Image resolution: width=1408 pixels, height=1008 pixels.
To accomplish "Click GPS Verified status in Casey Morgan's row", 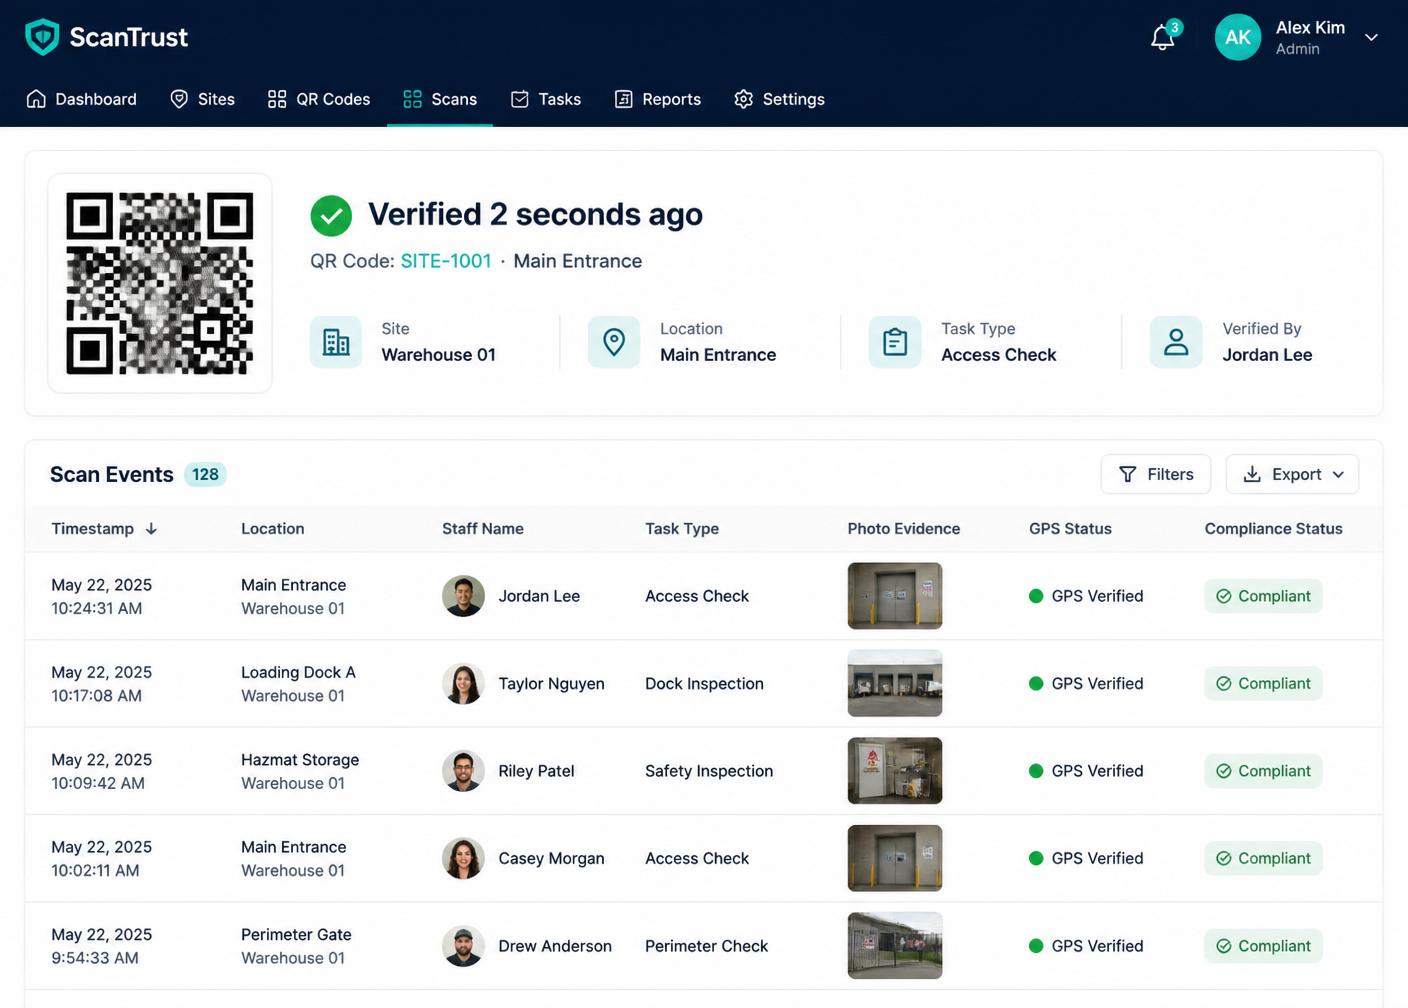I will (1086, 858).
